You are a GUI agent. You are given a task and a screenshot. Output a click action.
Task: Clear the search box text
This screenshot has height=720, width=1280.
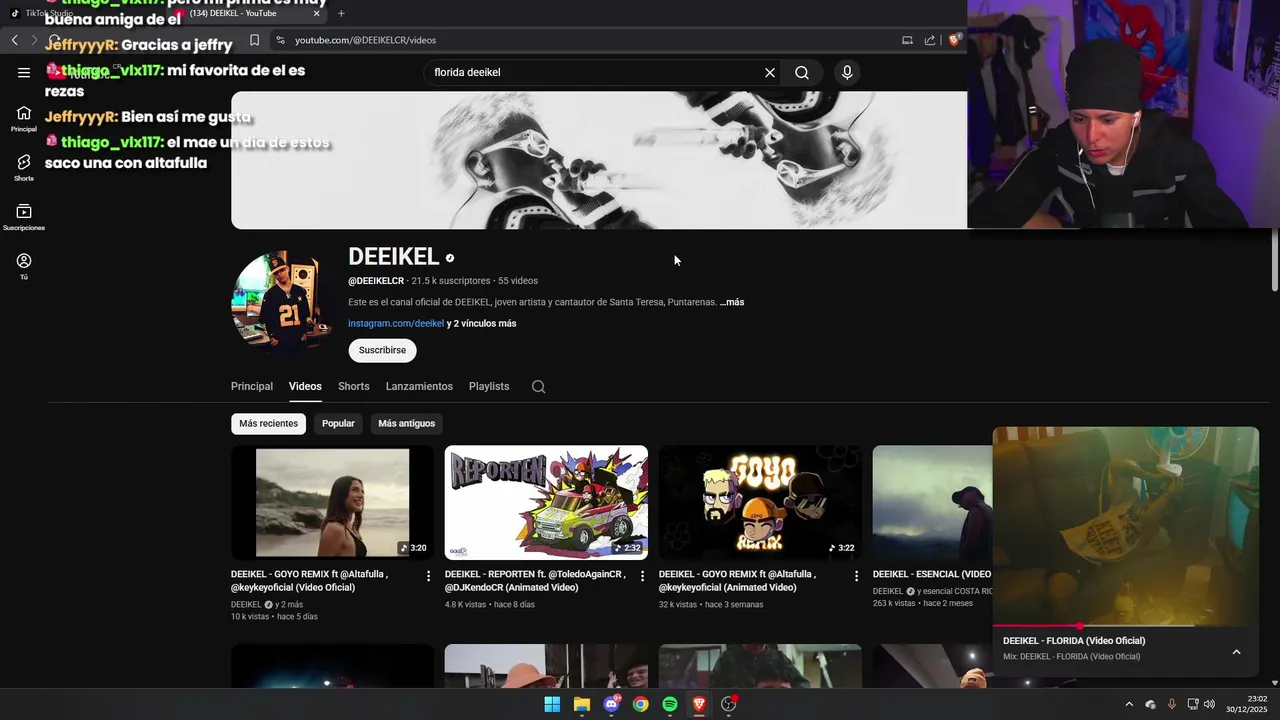[x=770, y=72]
